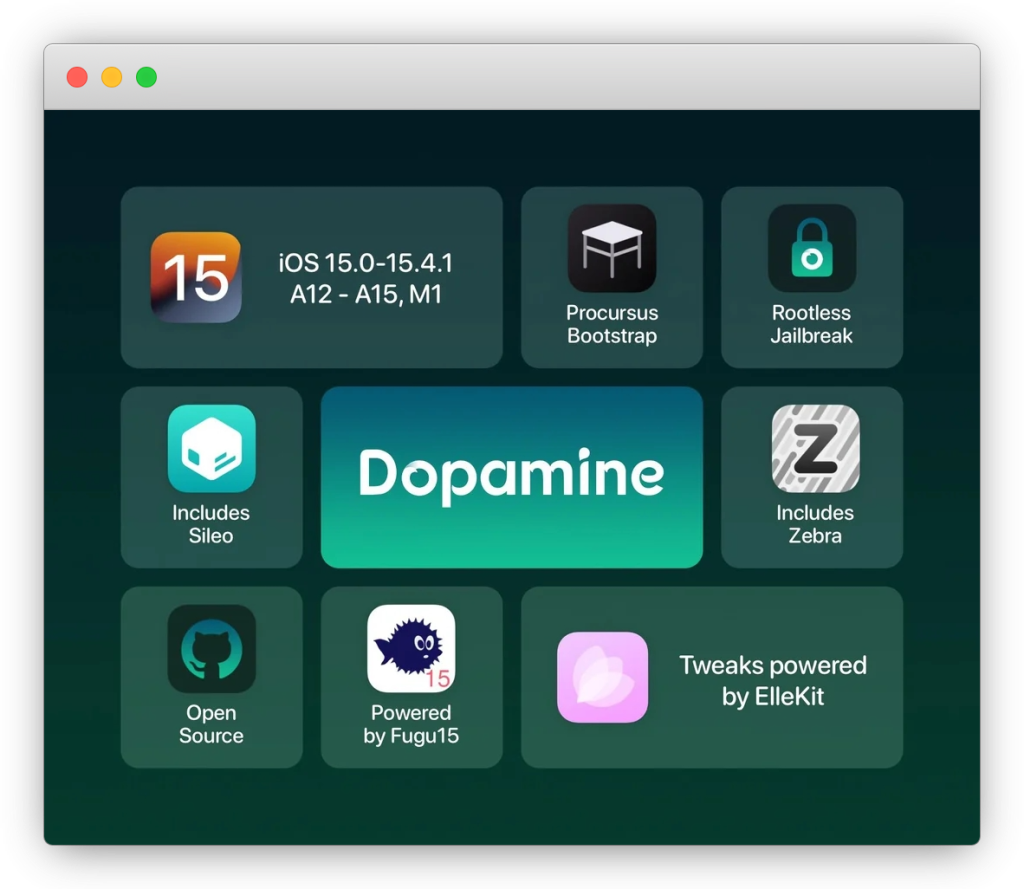This screenshot has width=1024, height=889.
Task: Maximize the window with the green button
Action: pos(146,77)
